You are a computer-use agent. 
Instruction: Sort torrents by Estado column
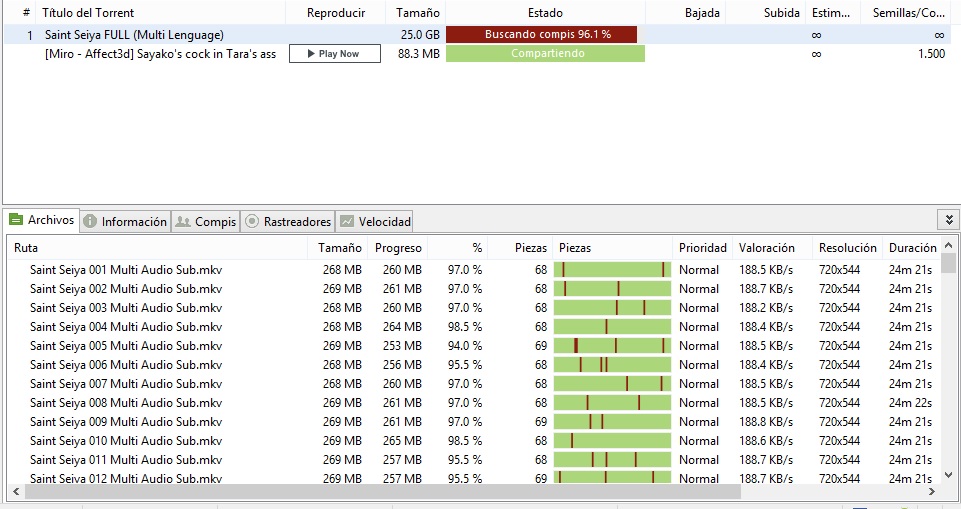click(x=545, y=13)
